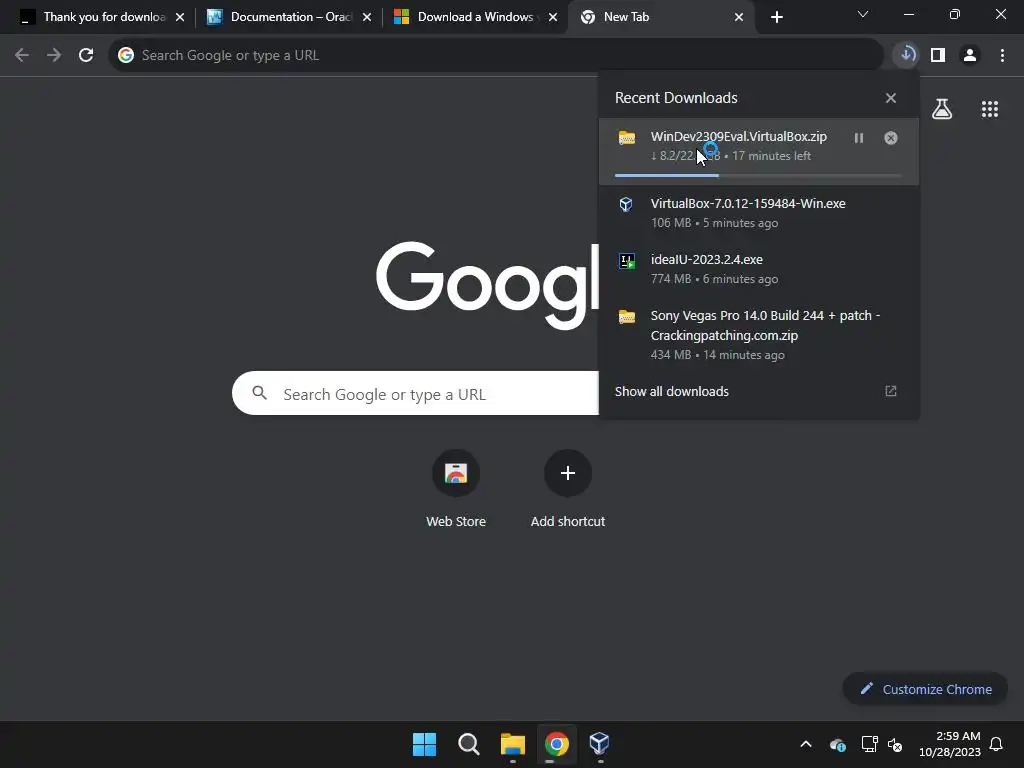Open the clock and date flyout
The width and height of the screenshot is (1024, 768).
[x=950, y=744]
